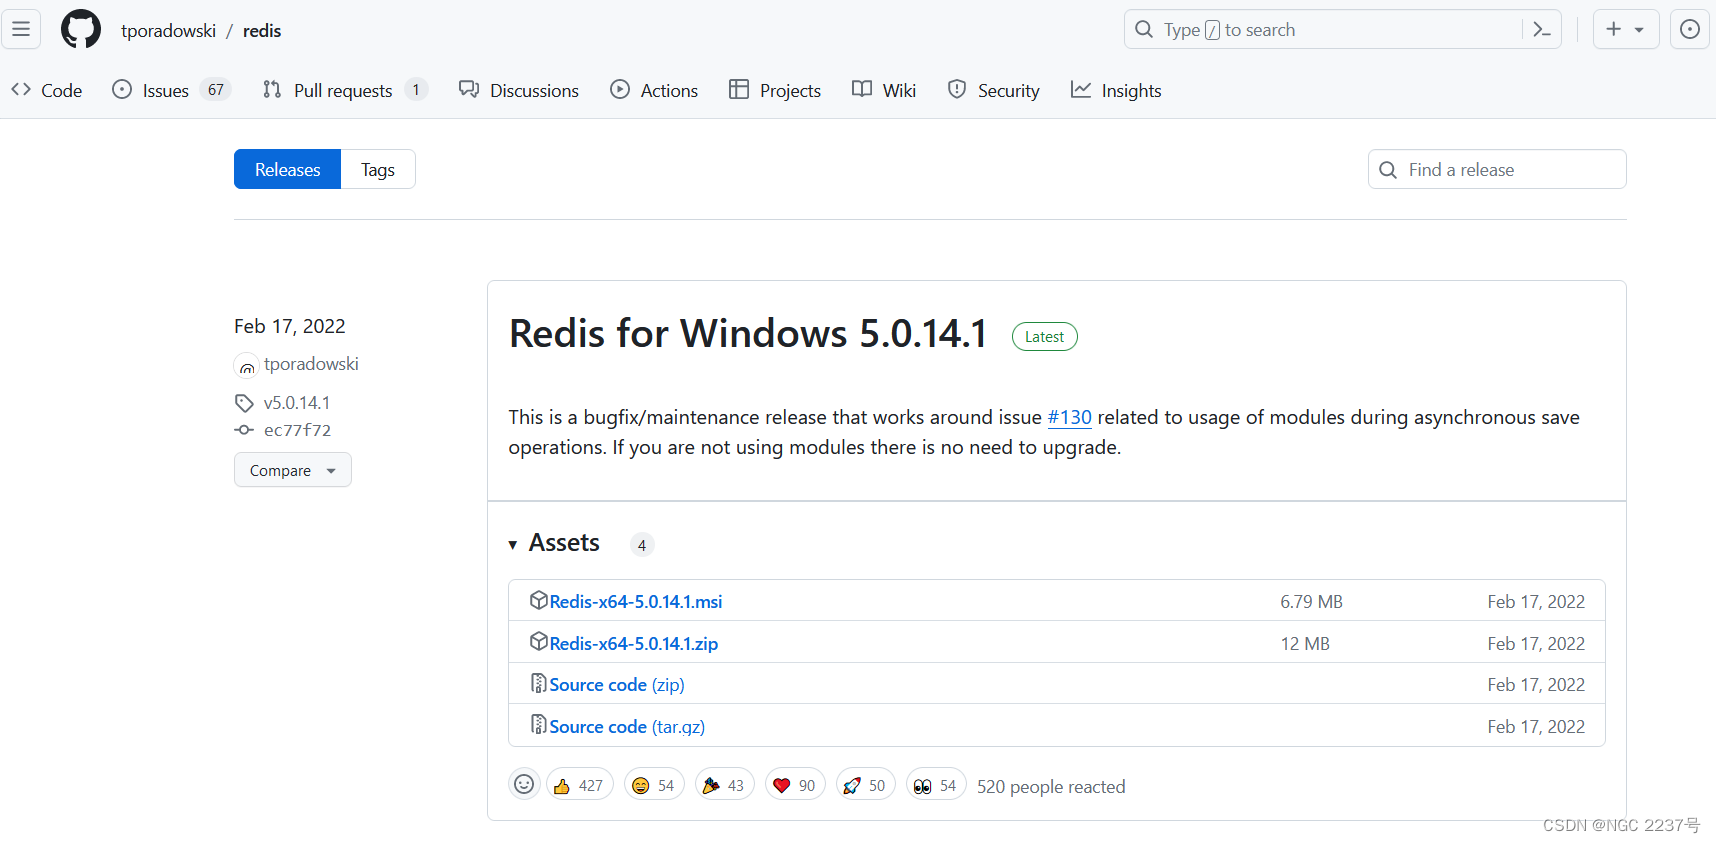The image size is (1716, 843).
Task: Open the Issues tab
Action: click(x=171, y=90)
